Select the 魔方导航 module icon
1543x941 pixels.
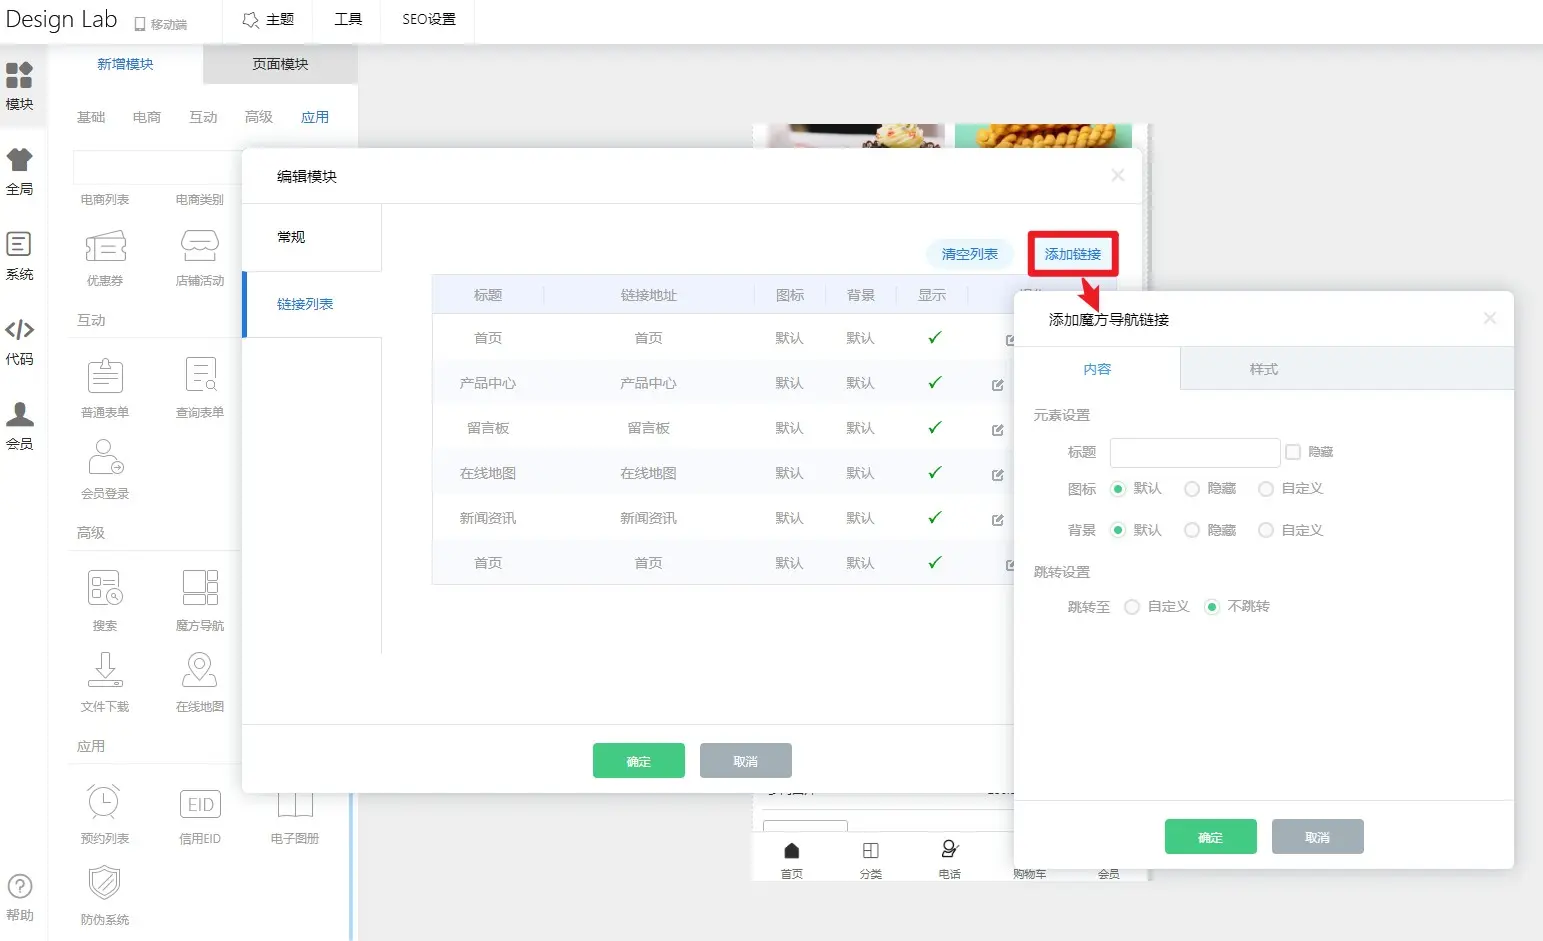coord(200,588)
